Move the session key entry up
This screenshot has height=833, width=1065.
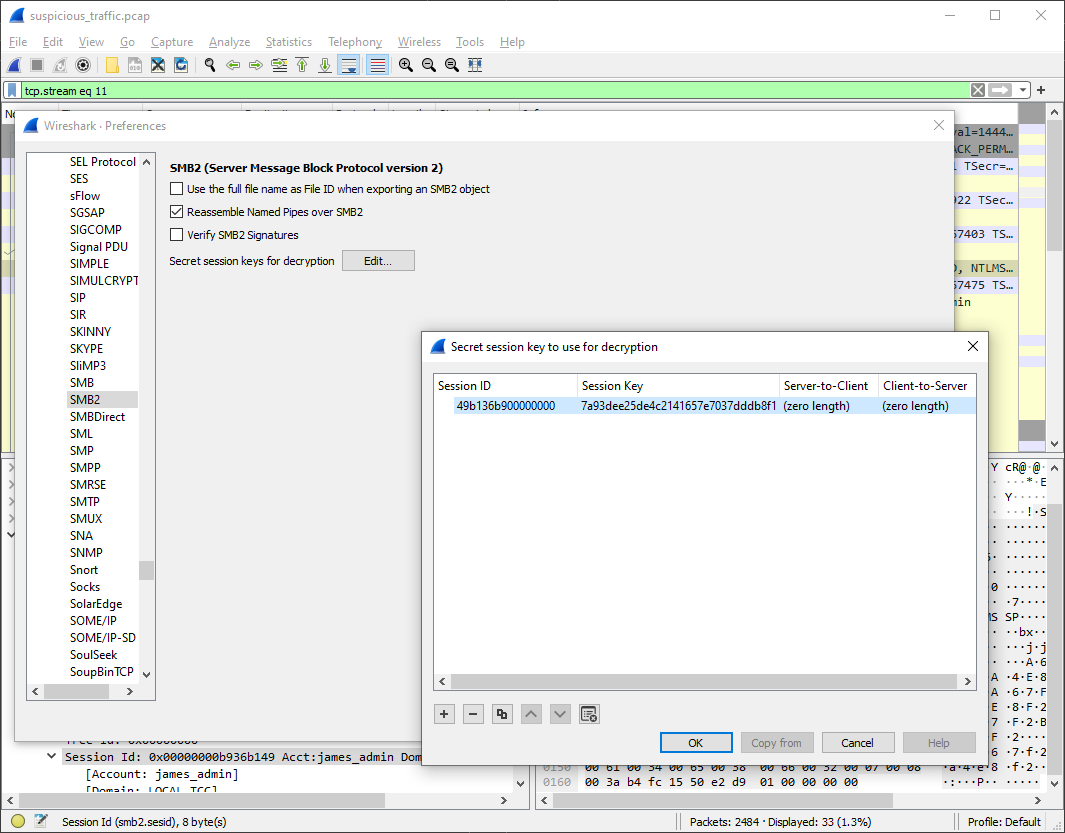point(531,714)
